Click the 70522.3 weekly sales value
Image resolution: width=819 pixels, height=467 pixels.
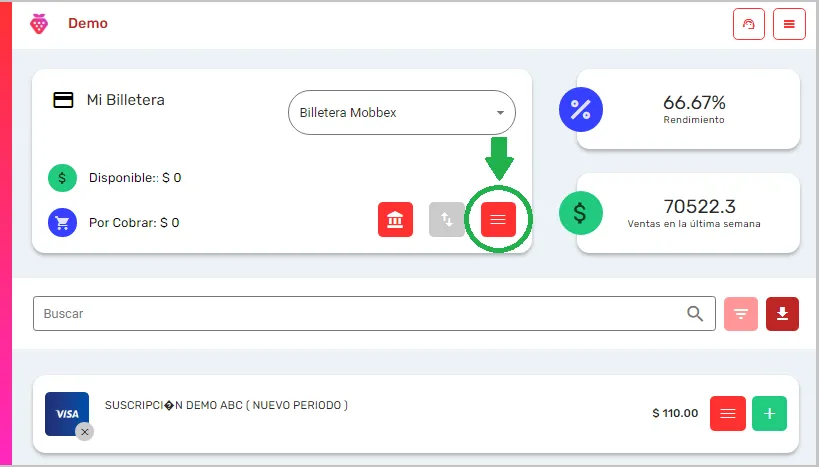point(699,206)
